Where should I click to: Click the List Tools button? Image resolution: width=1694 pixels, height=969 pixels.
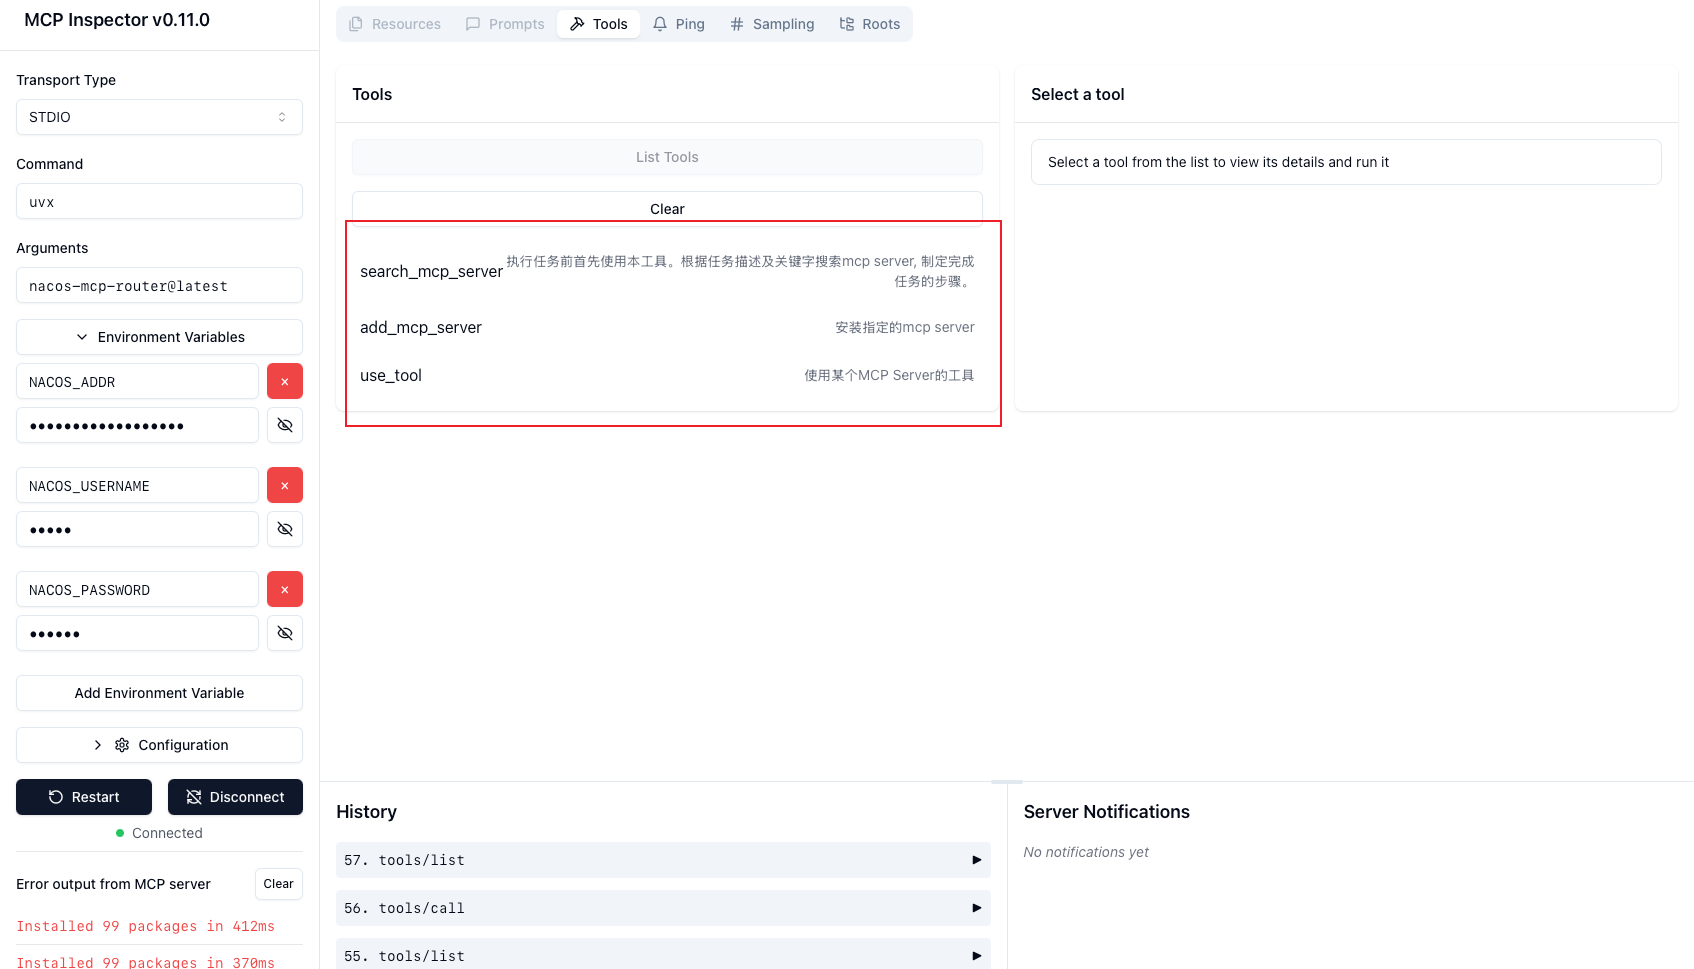pyautogui.click(x=666, y=157)
